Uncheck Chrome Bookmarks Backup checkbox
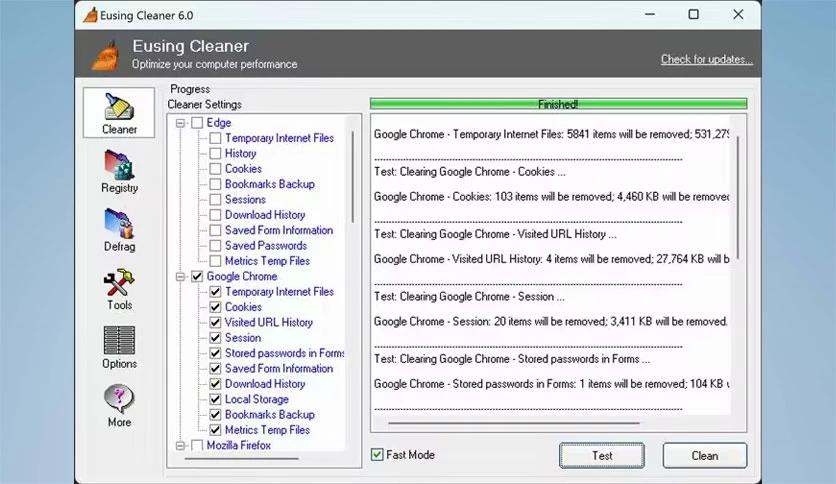The image size is (836, 484). click(215, 415)
